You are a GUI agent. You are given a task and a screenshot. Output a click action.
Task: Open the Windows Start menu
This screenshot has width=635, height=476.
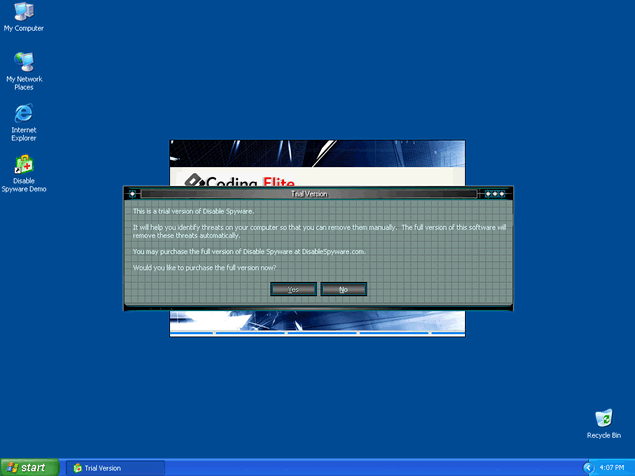click(x=30, y=467)
